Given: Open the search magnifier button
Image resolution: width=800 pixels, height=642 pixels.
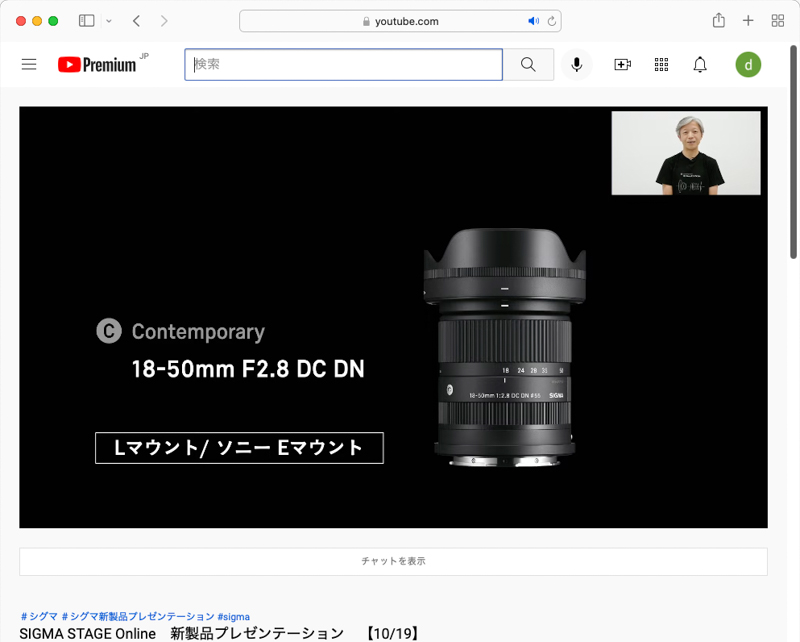Looking at the screenshot, I should [528, 64].
